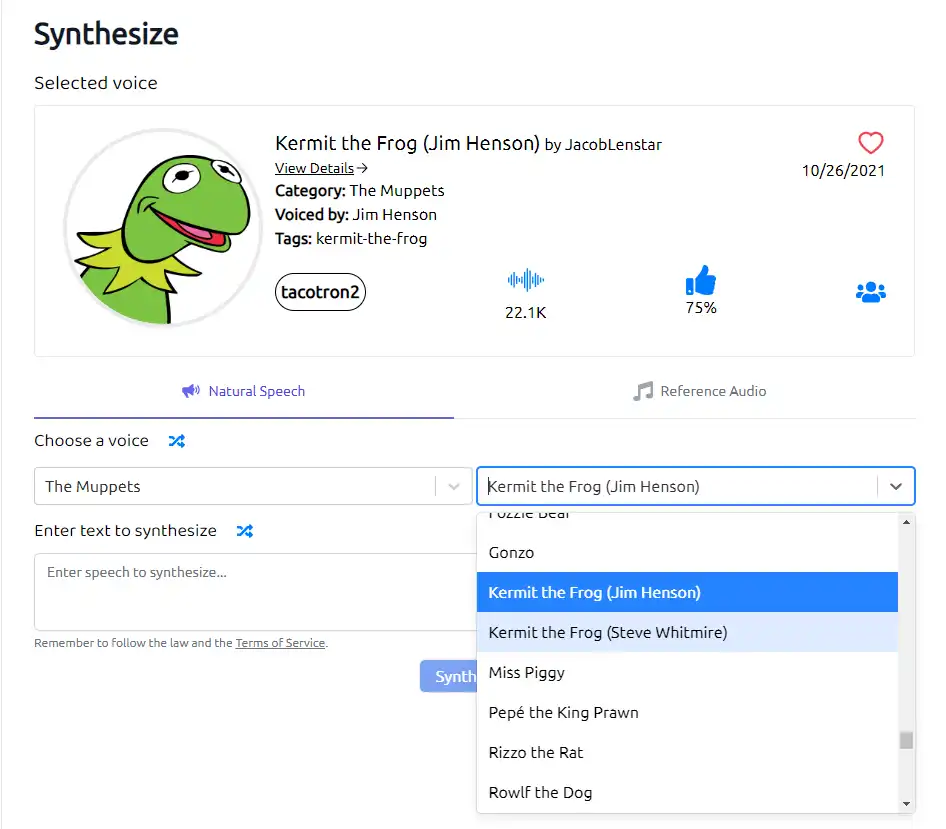Screen dimensions: 946x829
Task: Click the Kermit the Frog avatar image
Action: click(x=163, y=227)
